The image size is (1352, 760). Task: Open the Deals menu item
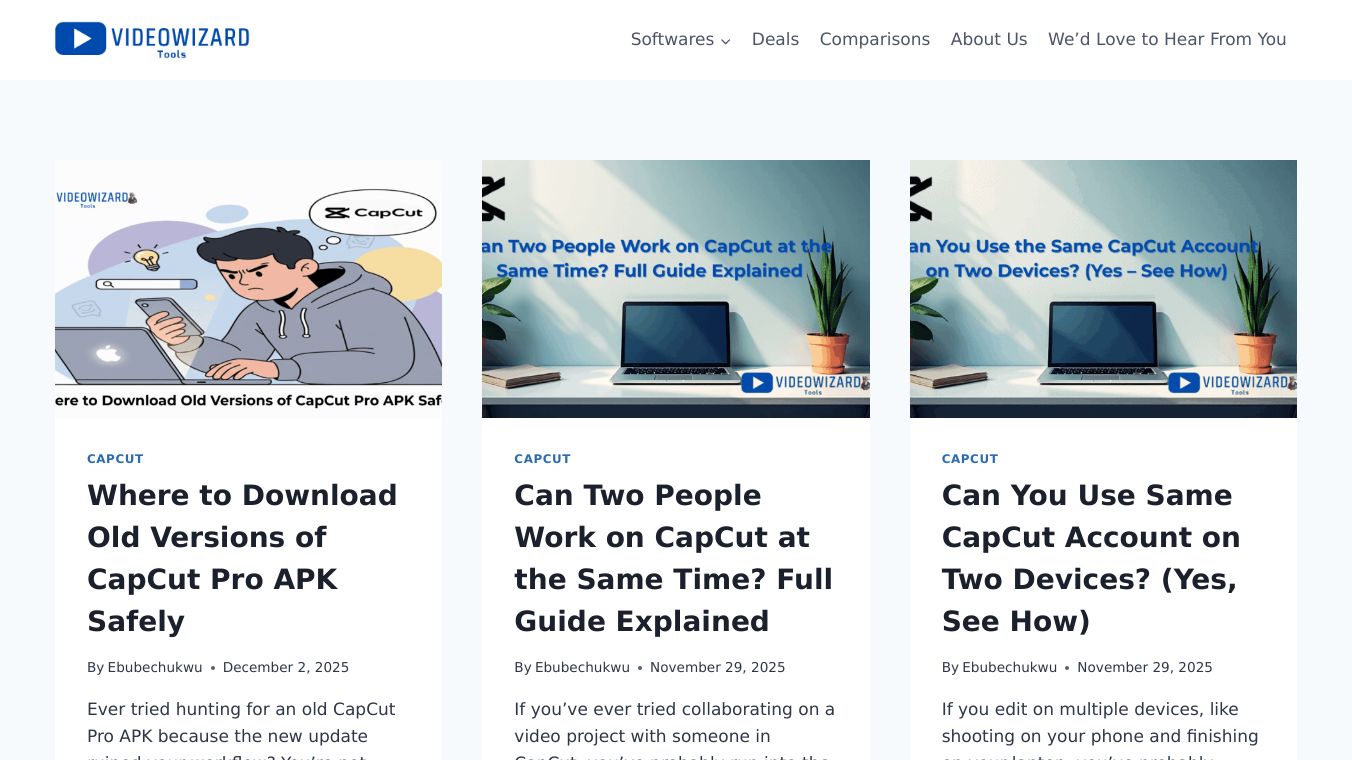pyautogui.click(x=775, y=39)
